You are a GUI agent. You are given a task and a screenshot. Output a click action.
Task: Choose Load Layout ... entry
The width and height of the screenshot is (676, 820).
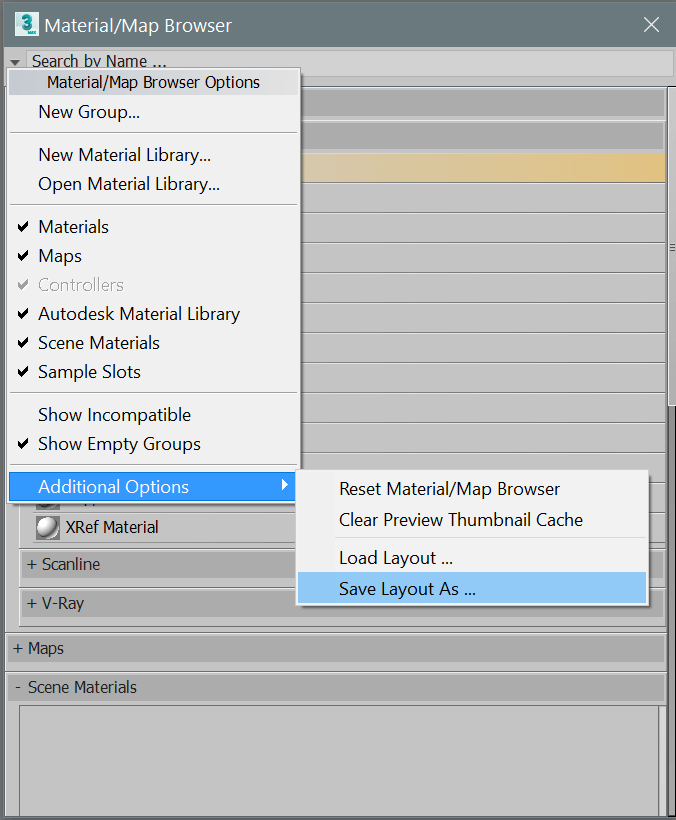472,558
